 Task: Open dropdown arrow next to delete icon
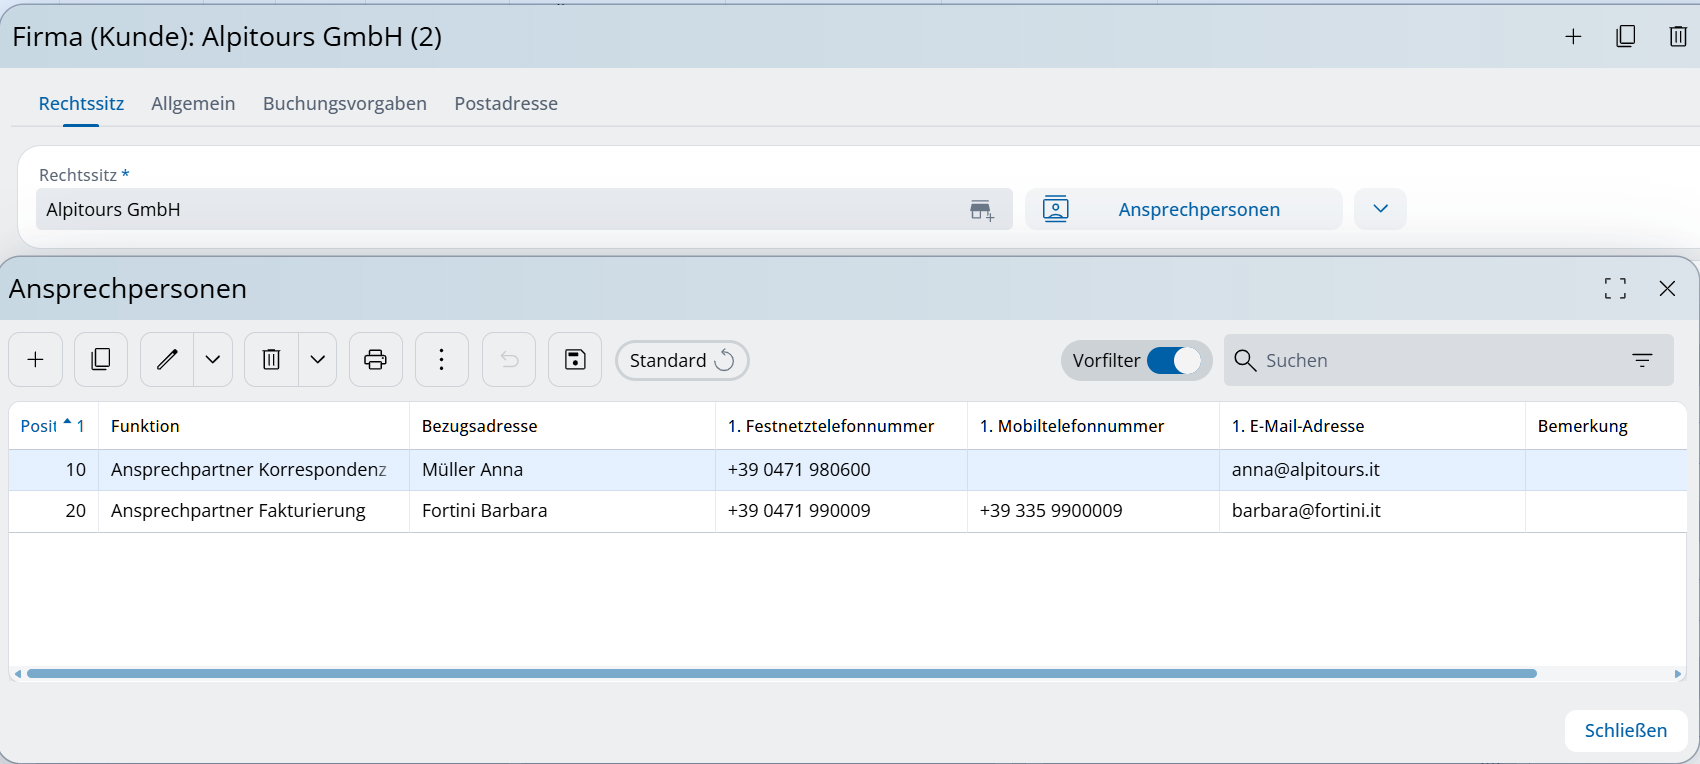[x=318, y=360]
